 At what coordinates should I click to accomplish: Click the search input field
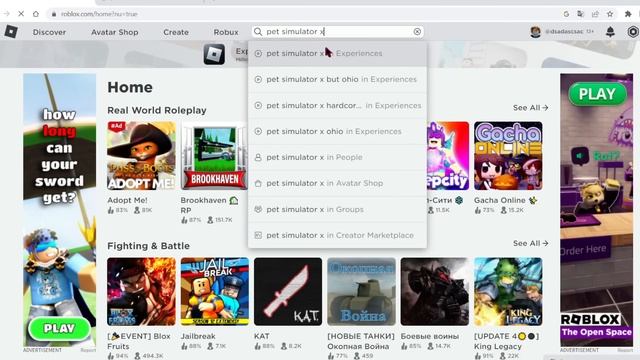[x=338, y=31]
